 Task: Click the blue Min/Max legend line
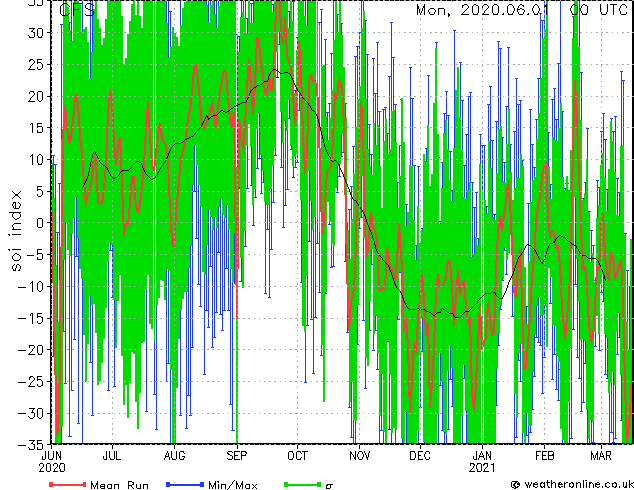[x=185, y=484]
